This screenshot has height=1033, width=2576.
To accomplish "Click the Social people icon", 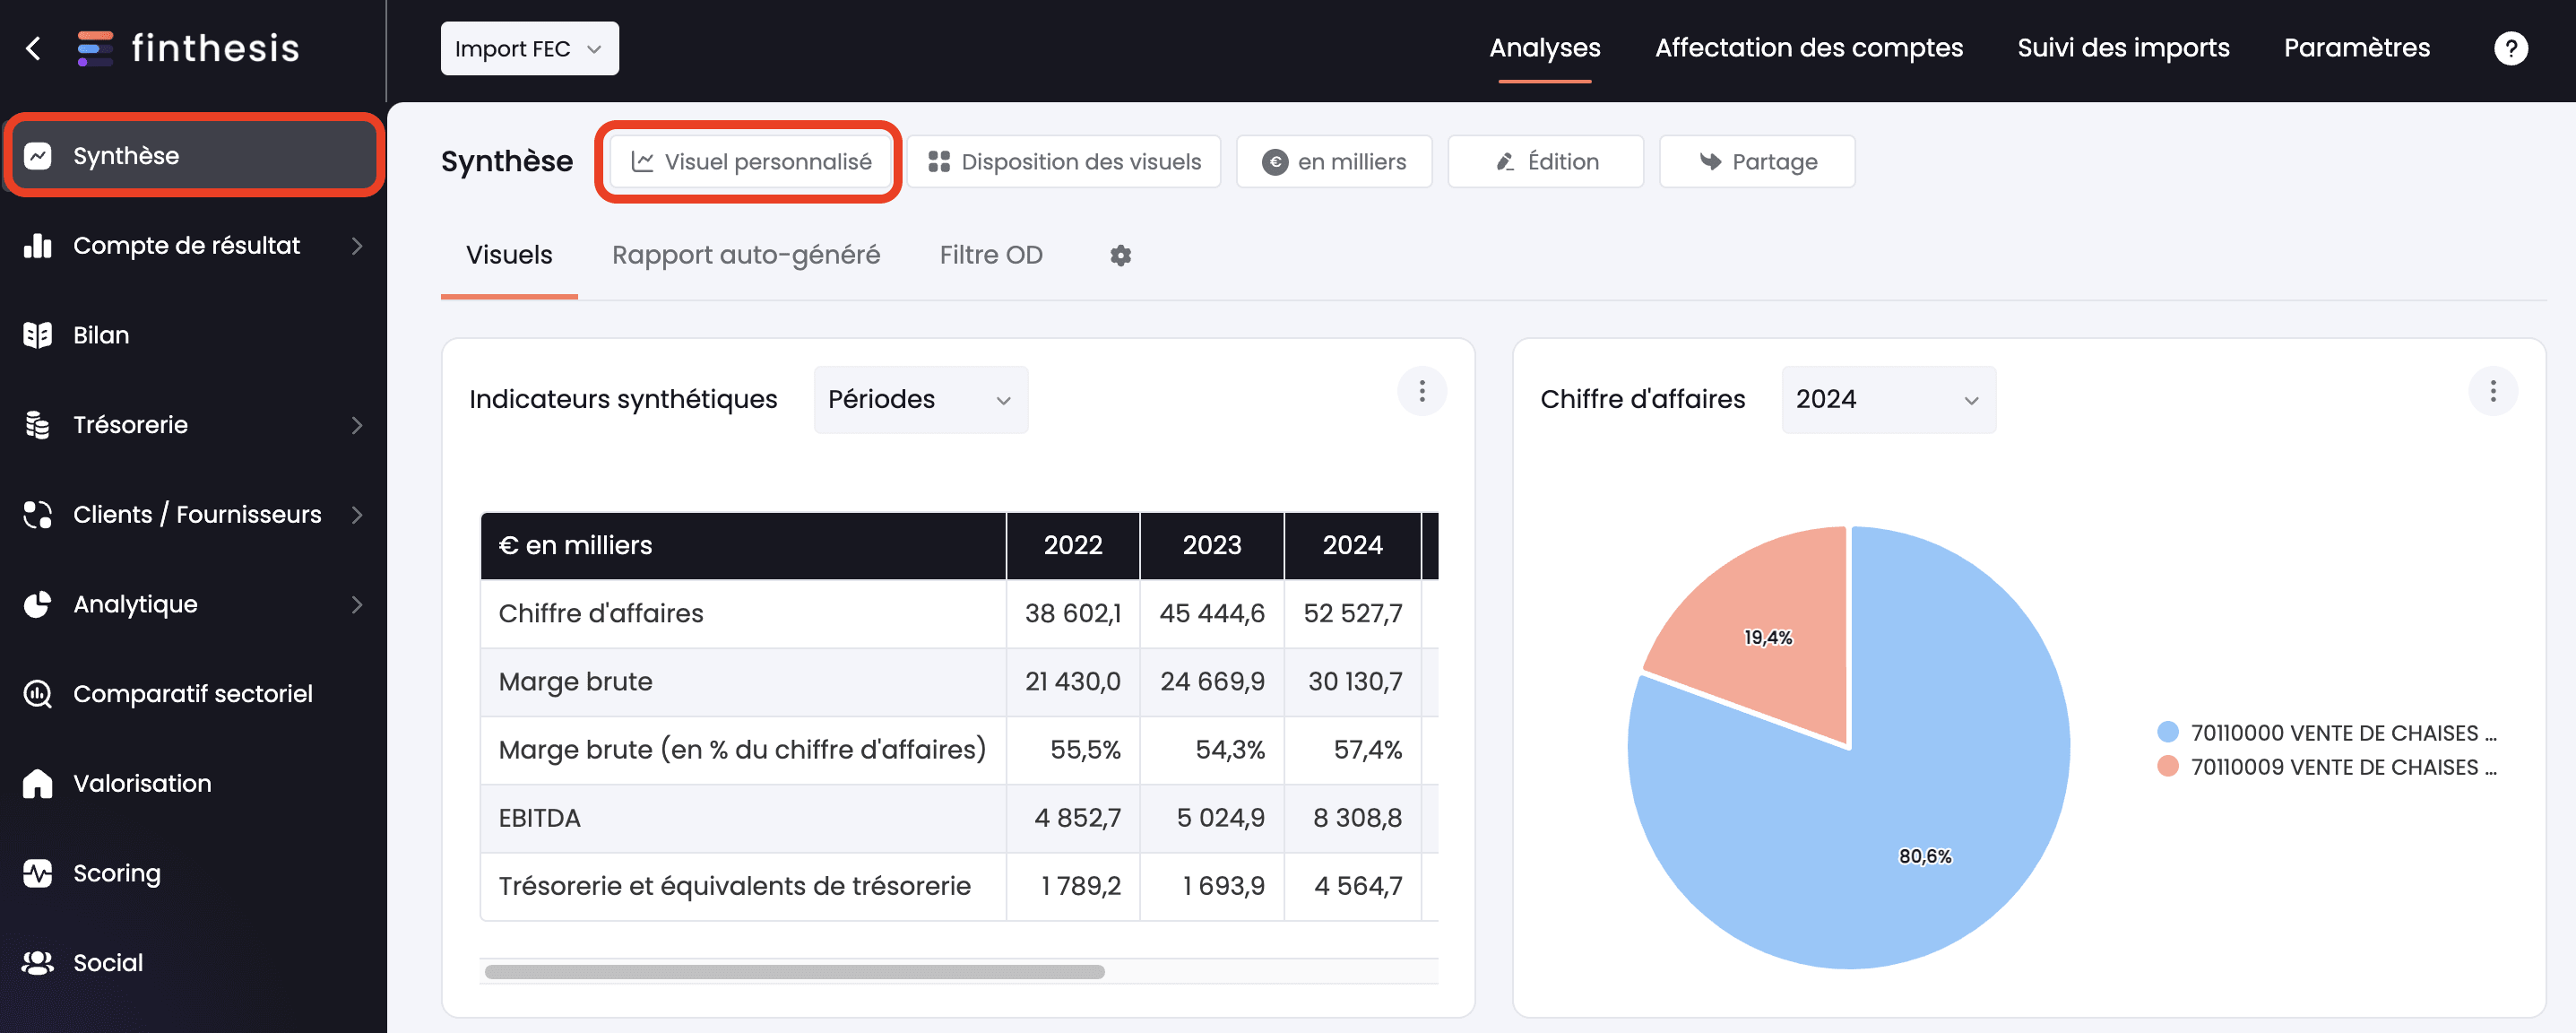I will tap(38, 963).
